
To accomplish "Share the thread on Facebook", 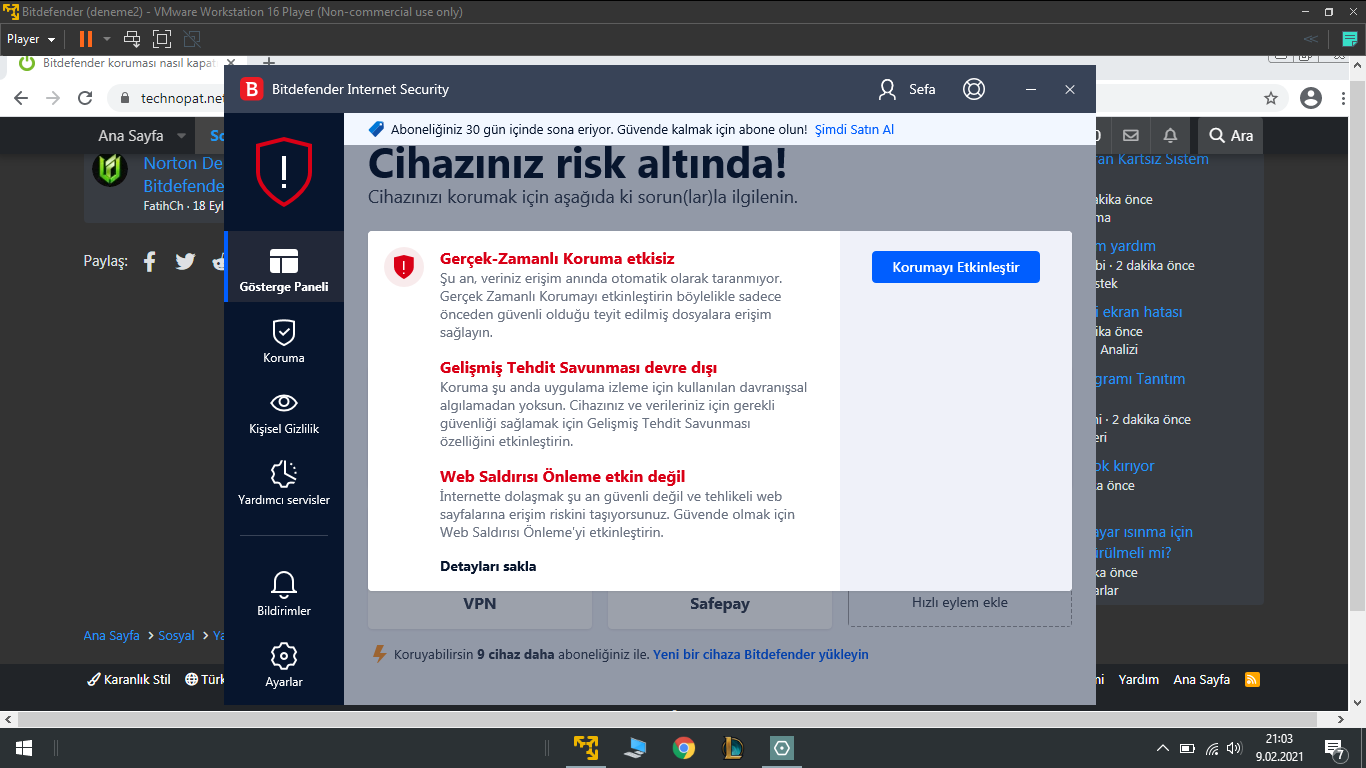I will (x=150, y=262).
